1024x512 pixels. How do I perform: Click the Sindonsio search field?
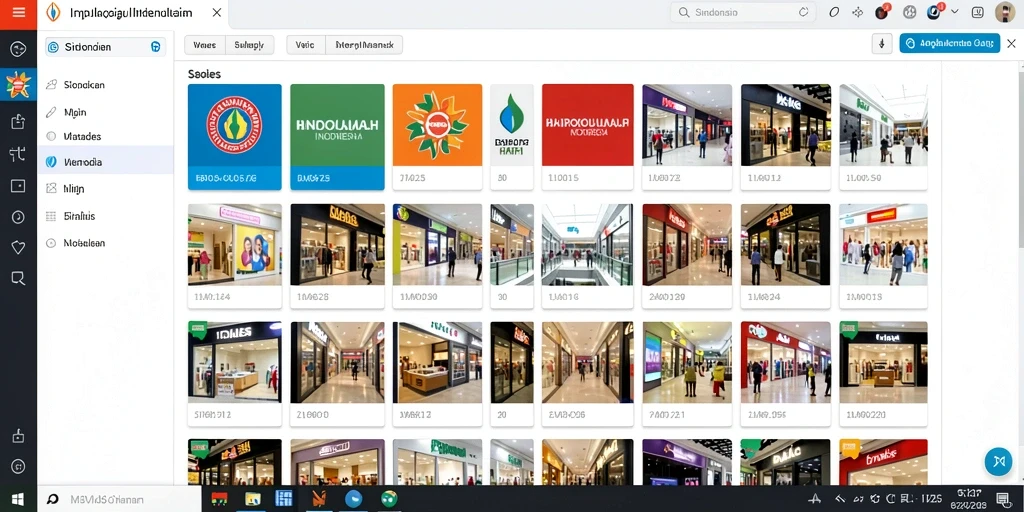click(743, 12)
